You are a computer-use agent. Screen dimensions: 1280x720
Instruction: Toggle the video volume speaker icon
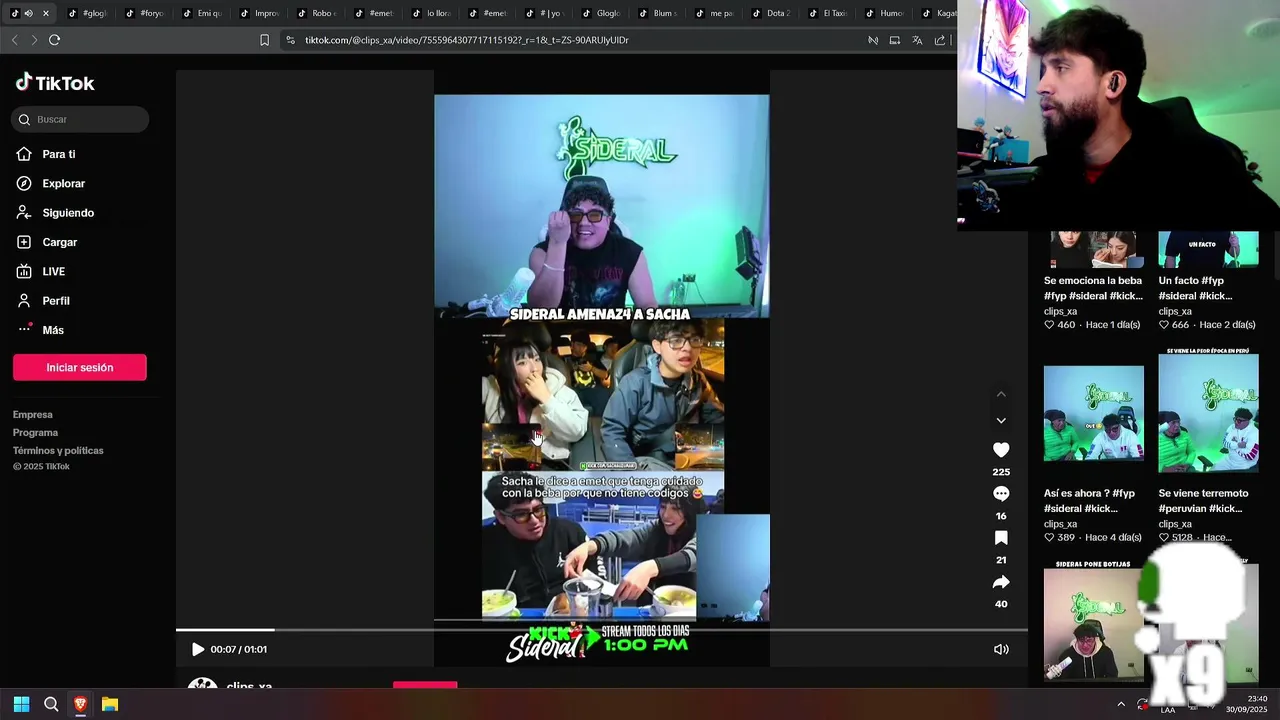1001,649
